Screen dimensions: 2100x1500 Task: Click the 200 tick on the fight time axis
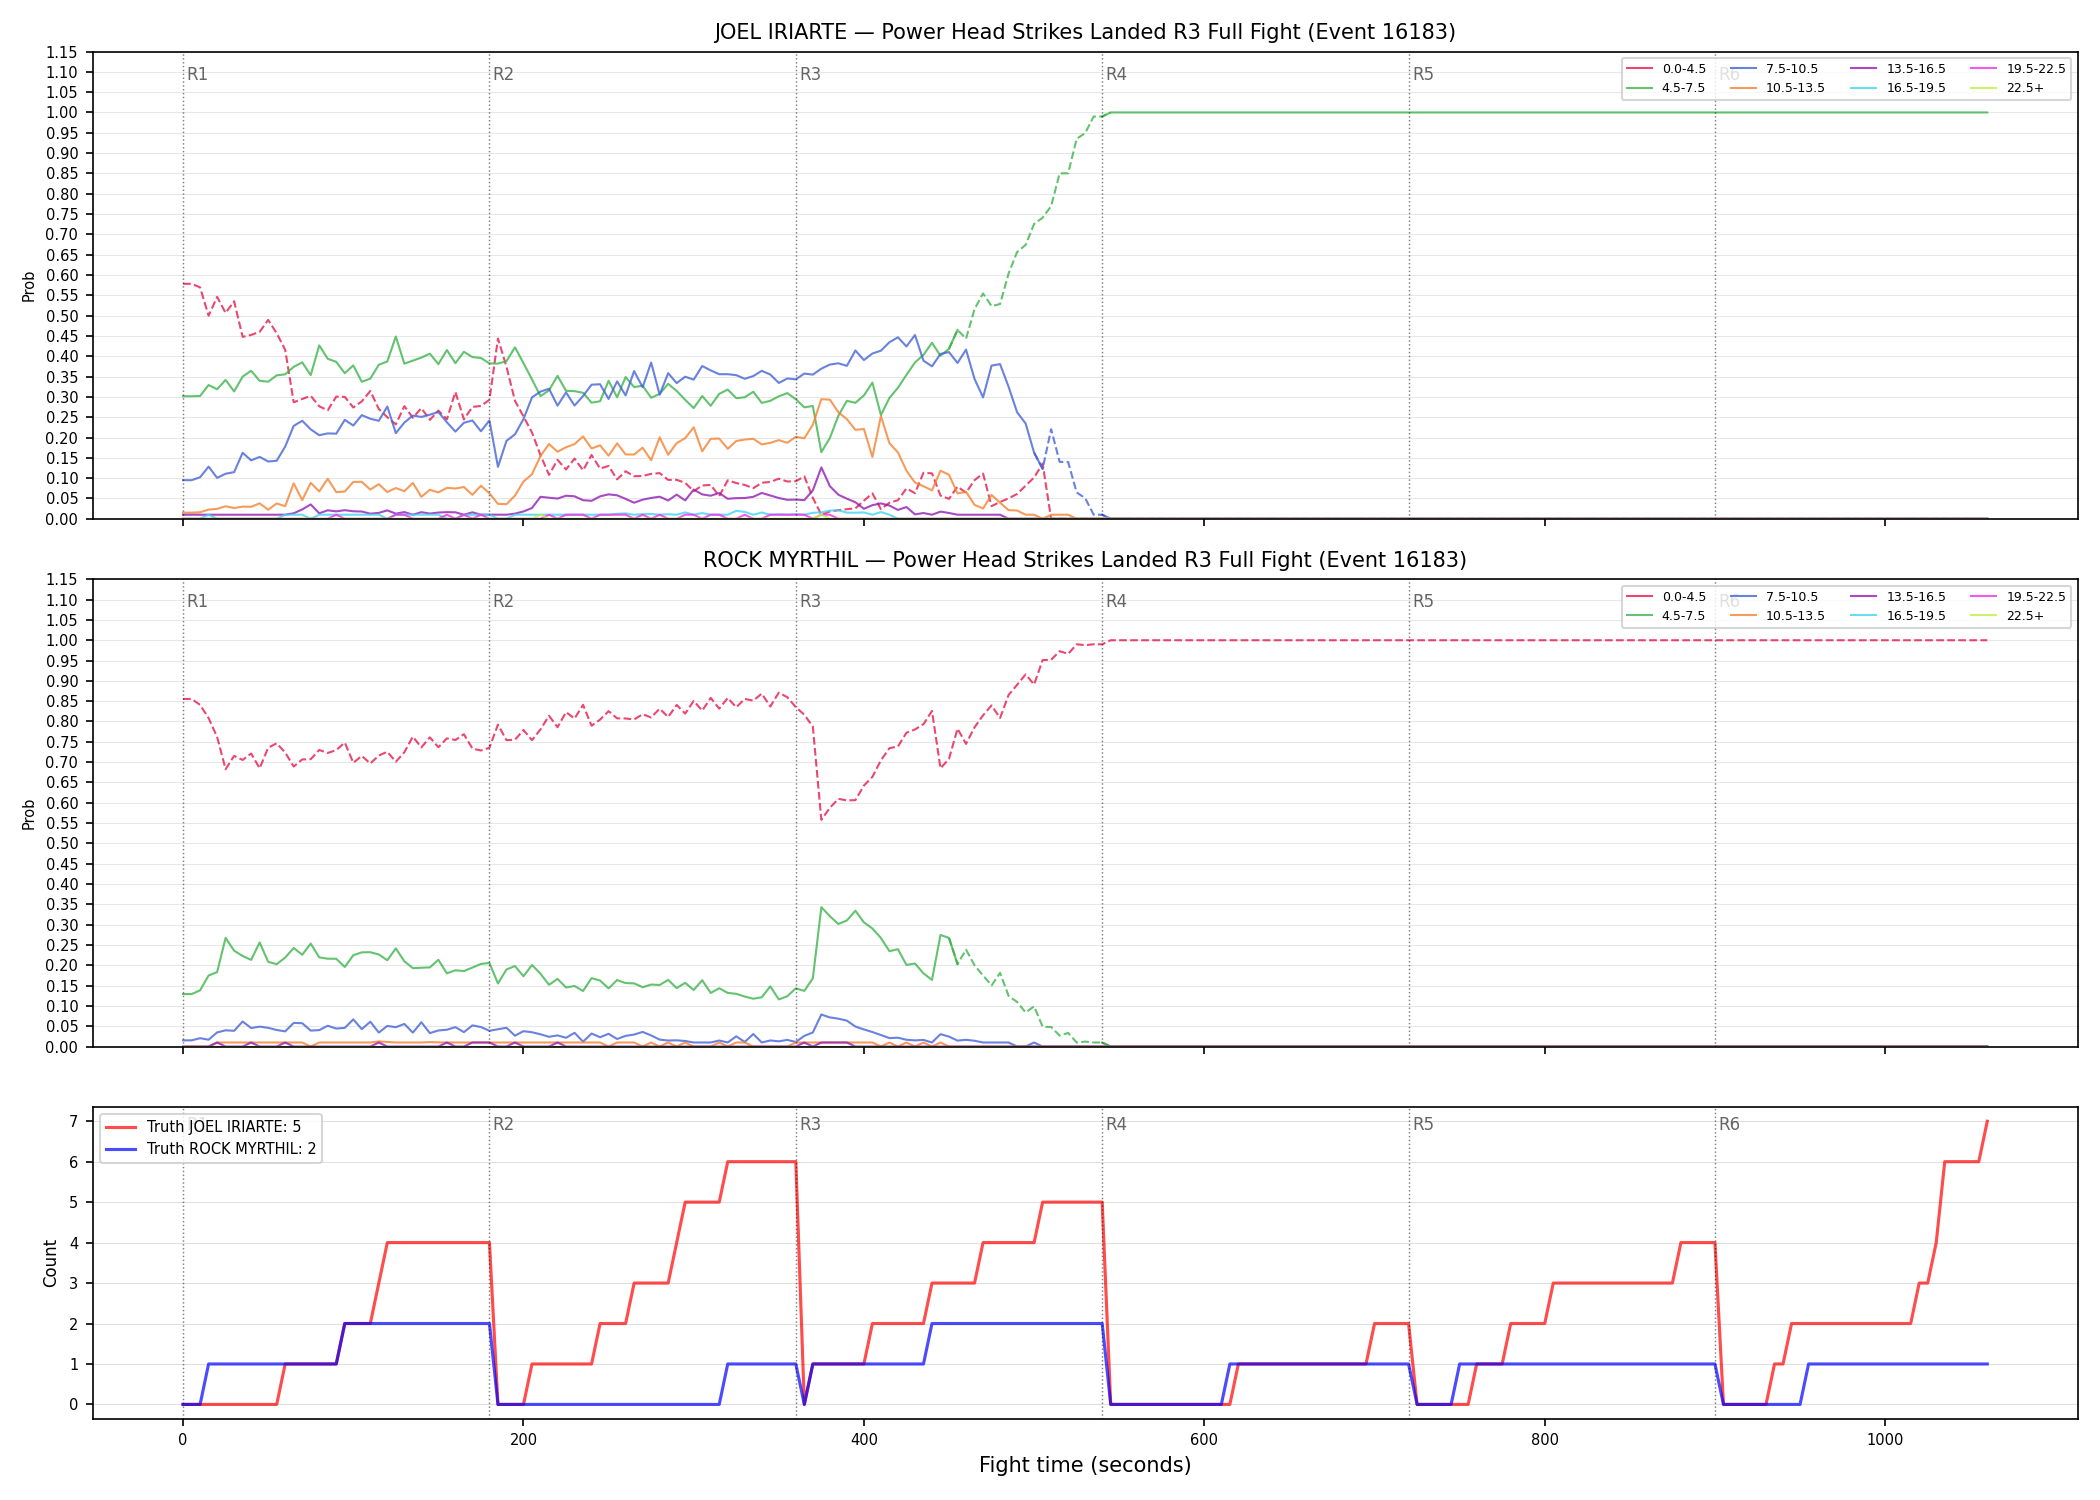(x=523, y=1440)
